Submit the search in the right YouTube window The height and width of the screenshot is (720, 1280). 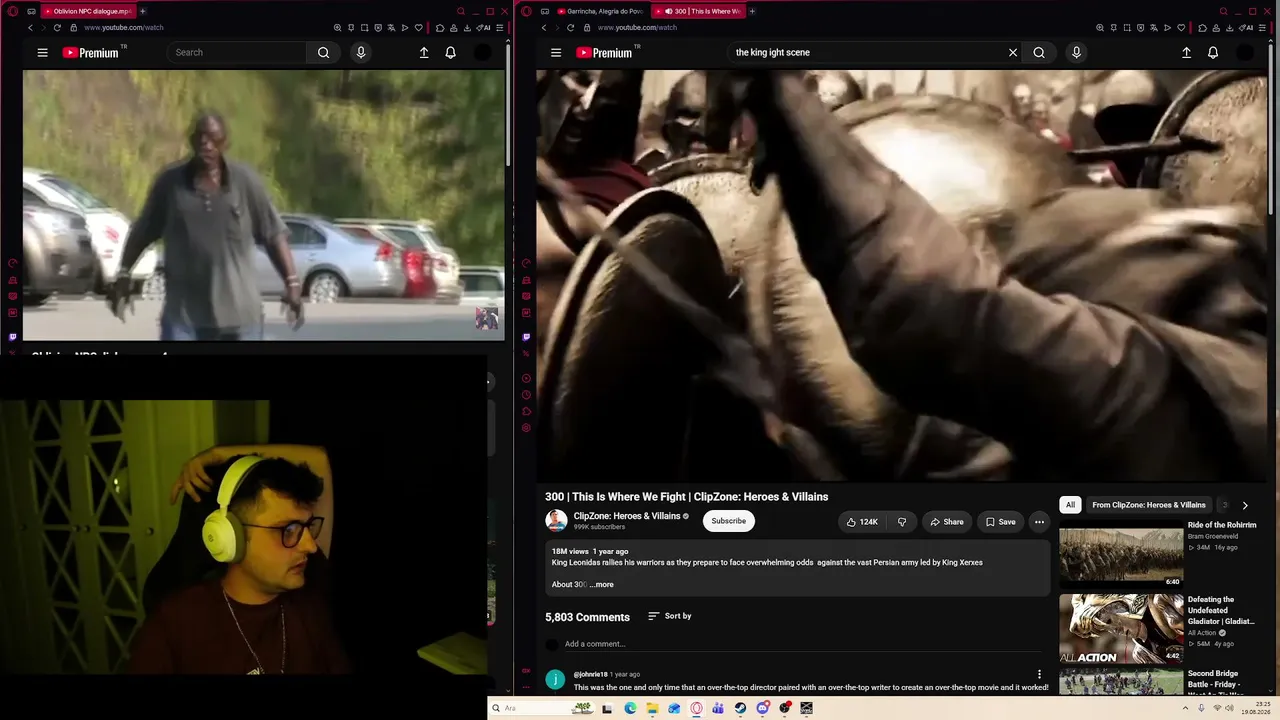tap(1039, 53)
